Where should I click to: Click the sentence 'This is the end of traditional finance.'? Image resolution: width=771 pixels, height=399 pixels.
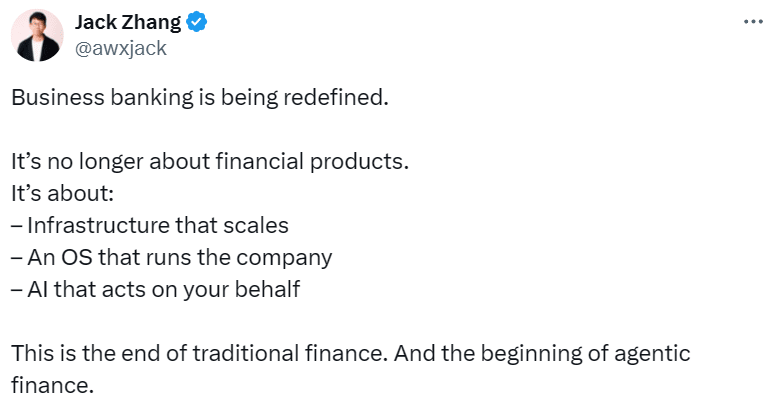tap(199, 353)
